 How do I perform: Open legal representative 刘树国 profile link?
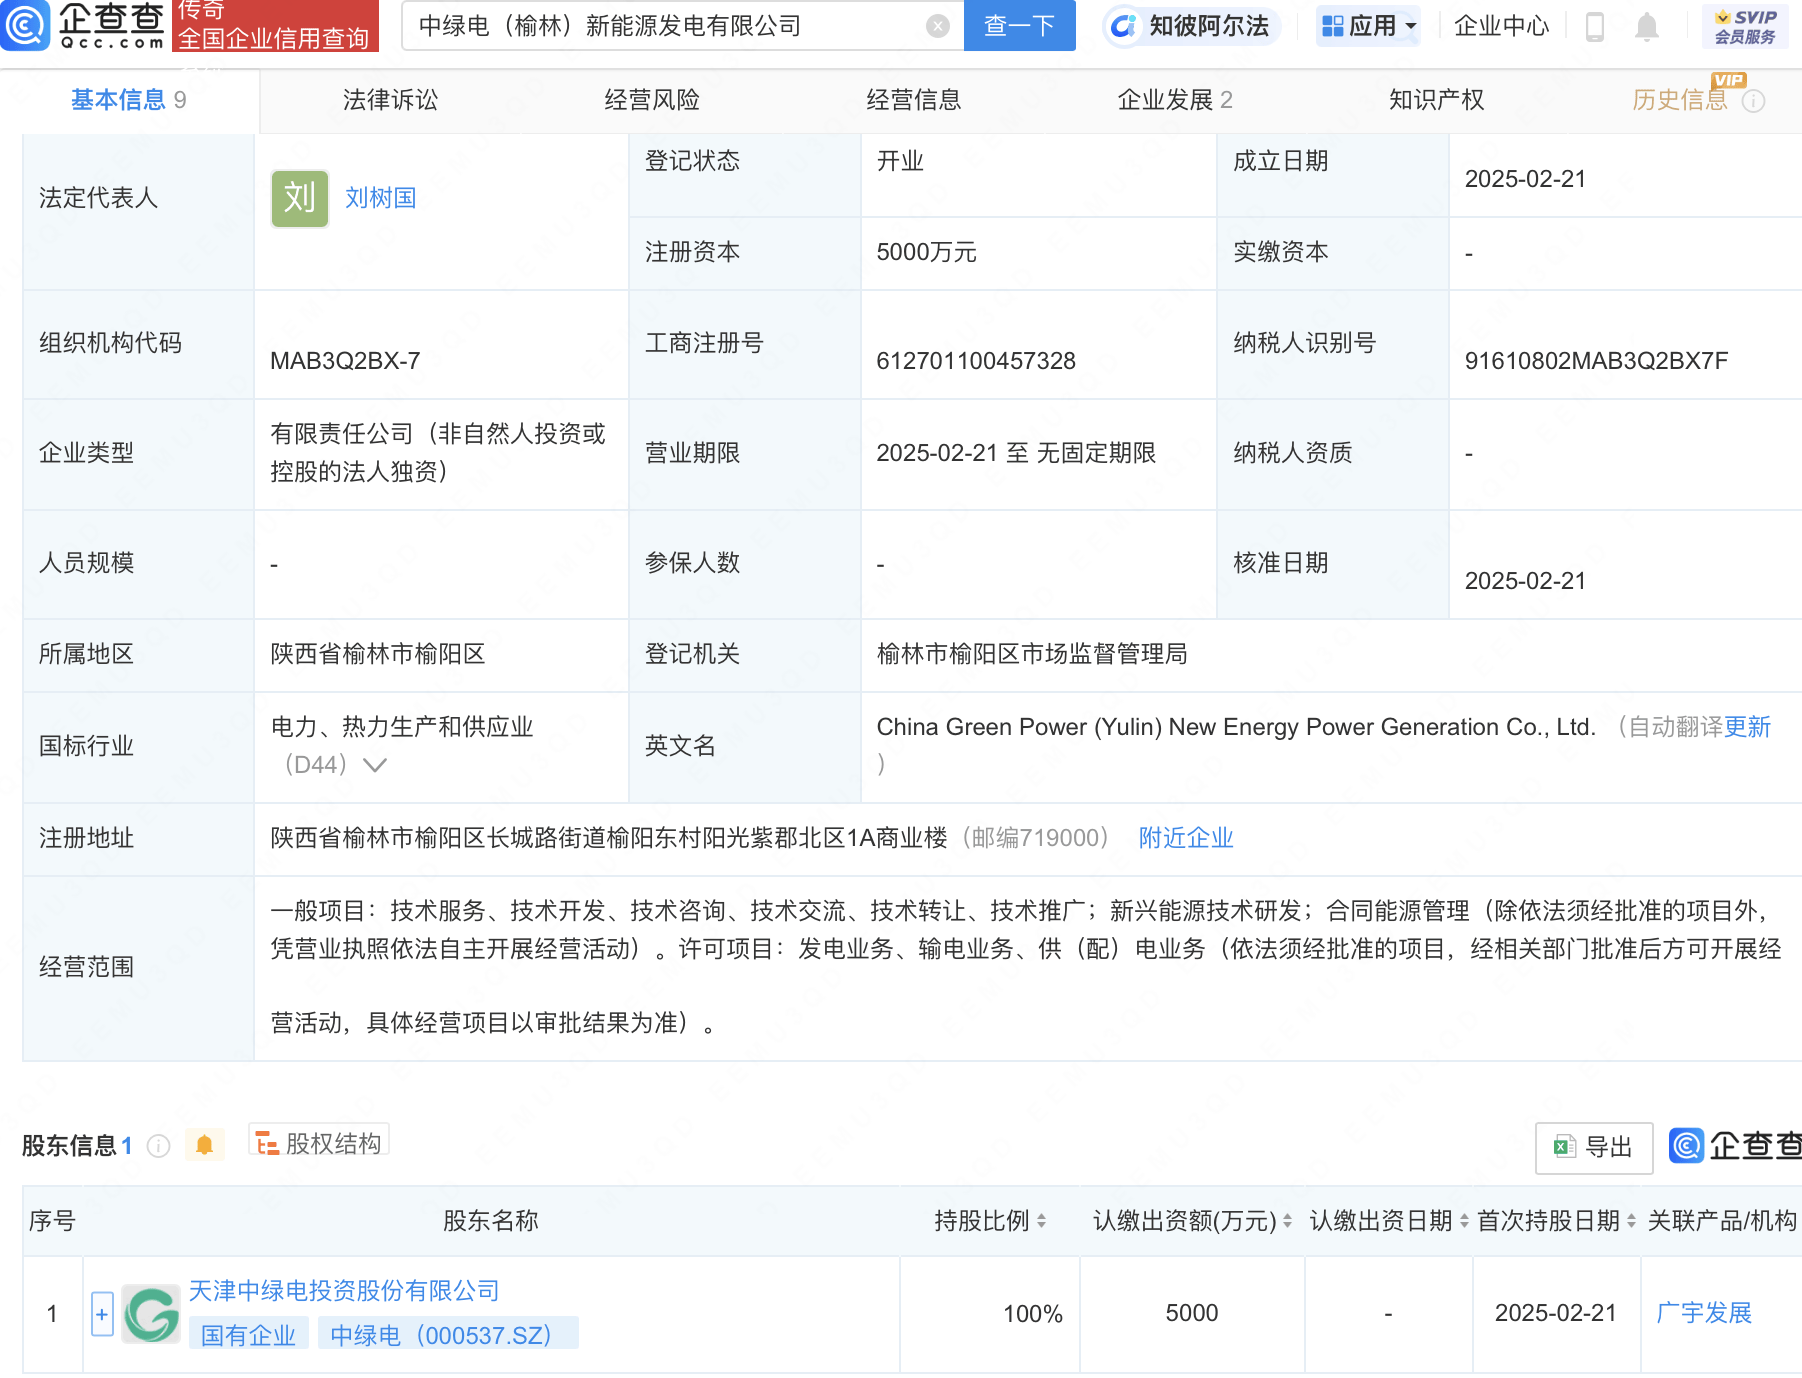coord(379,197)
